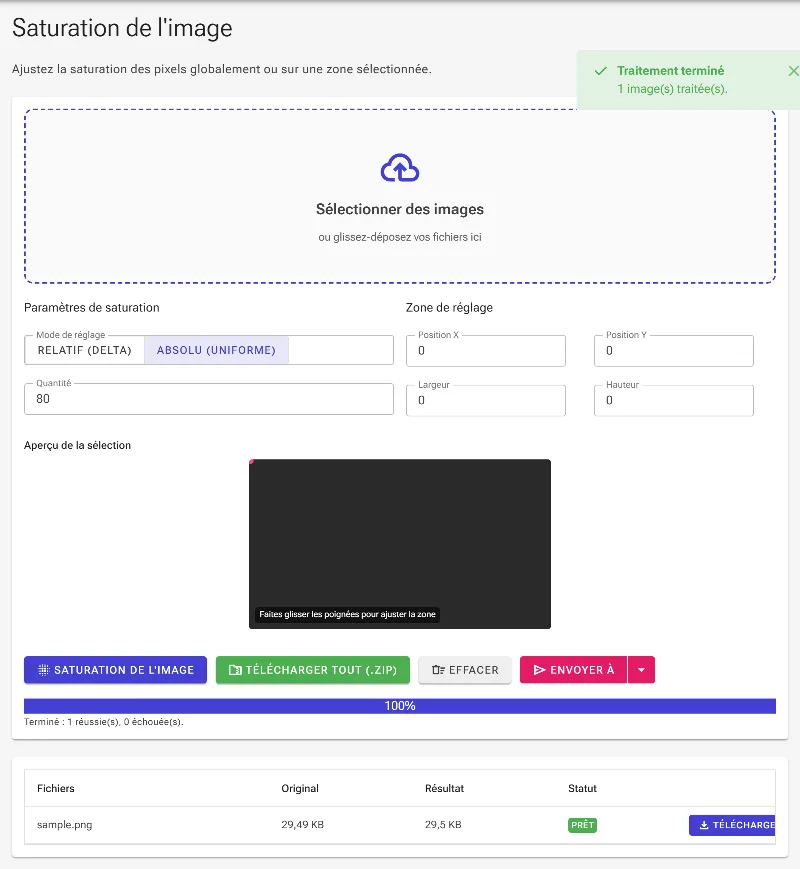Click the pink corner handle in preview

[251, 462]
